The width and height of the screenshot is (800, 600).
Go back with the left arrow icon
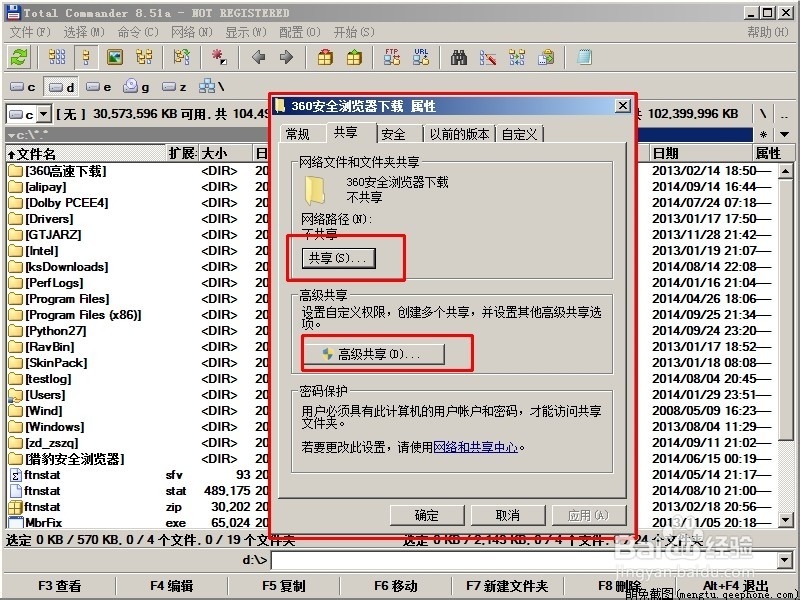click(259, 57)
